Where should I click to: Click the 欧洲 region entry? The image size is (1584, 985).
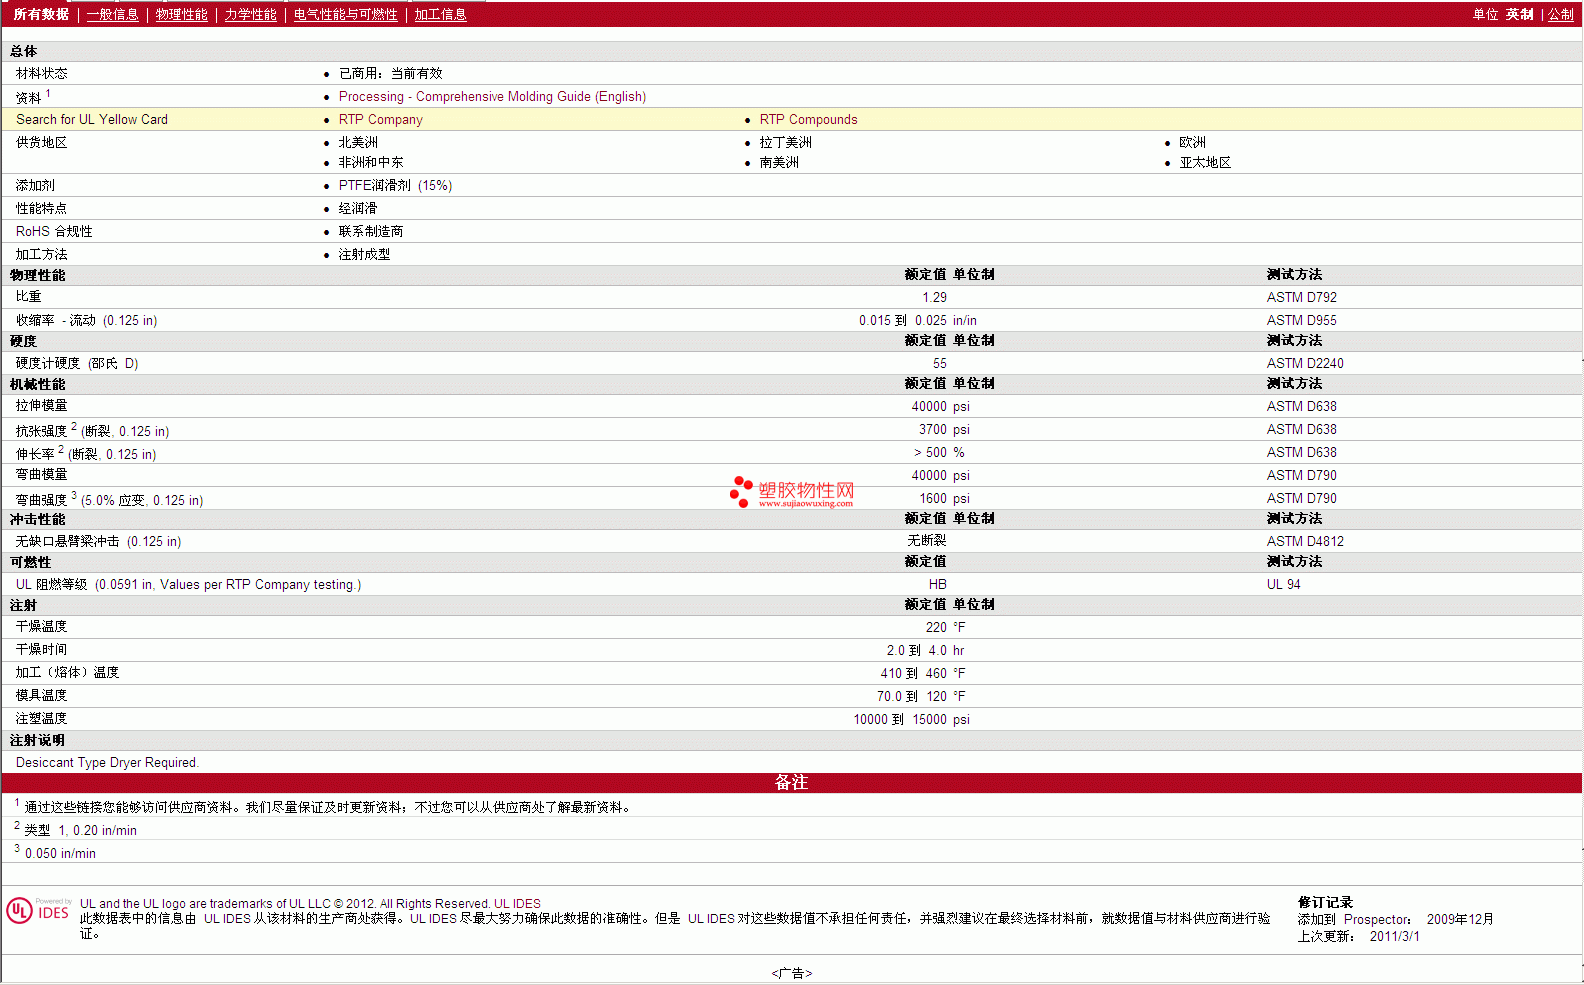[1192, 142]
